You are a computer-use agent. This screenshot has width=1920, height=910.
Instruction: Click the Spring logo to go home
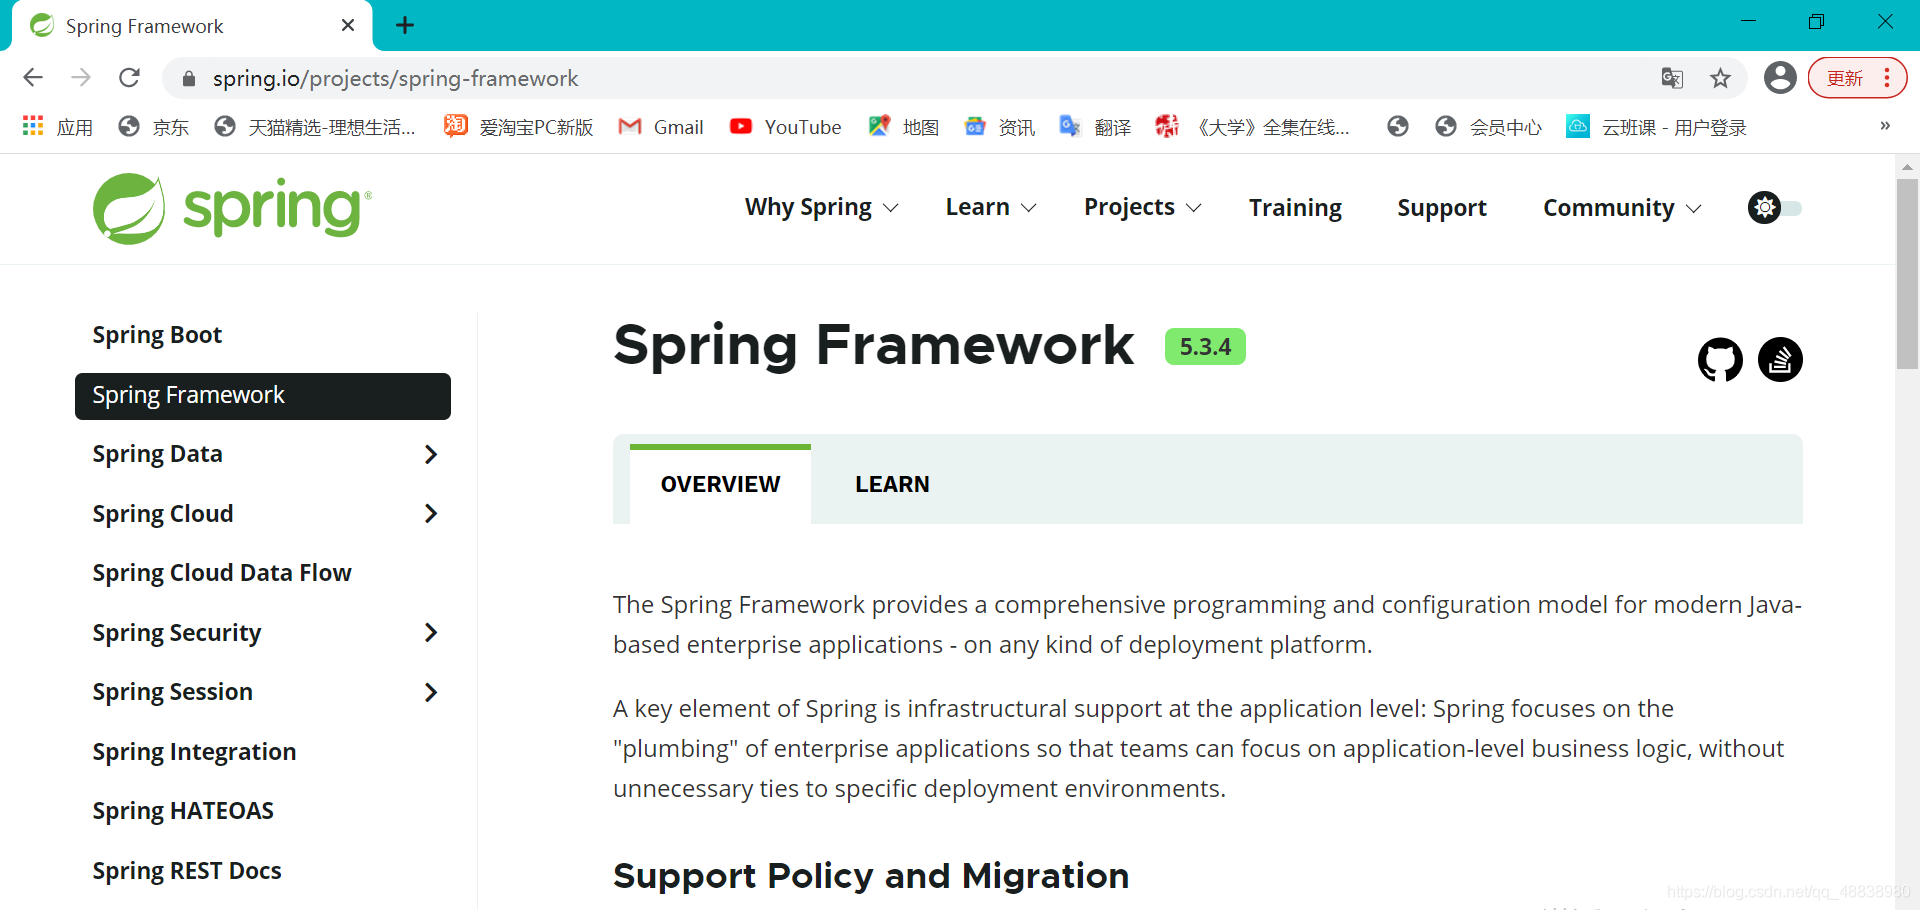click(232, 208)
